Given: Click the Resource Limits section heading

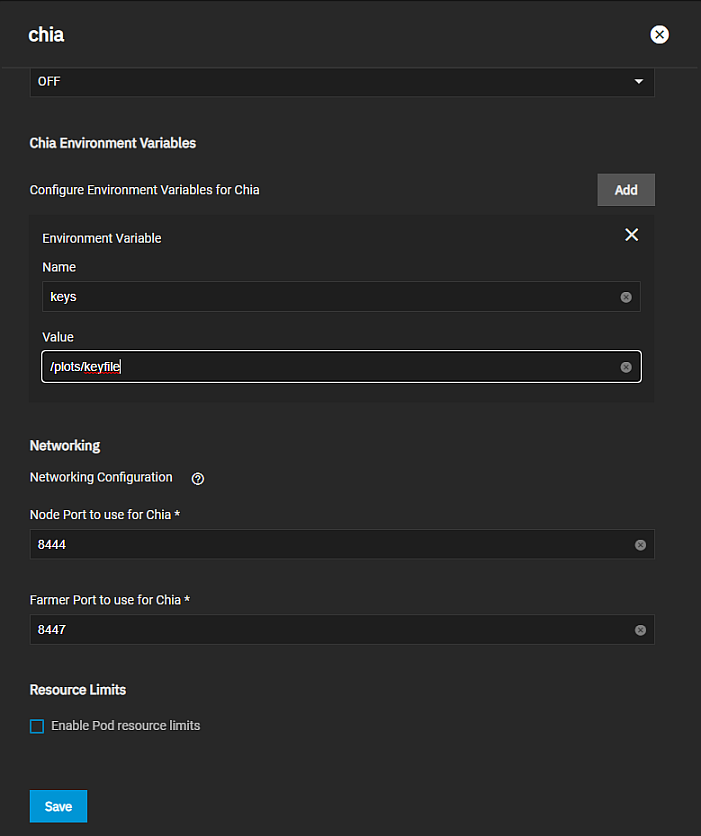Looking at the screenshot, I should [78, 690].
